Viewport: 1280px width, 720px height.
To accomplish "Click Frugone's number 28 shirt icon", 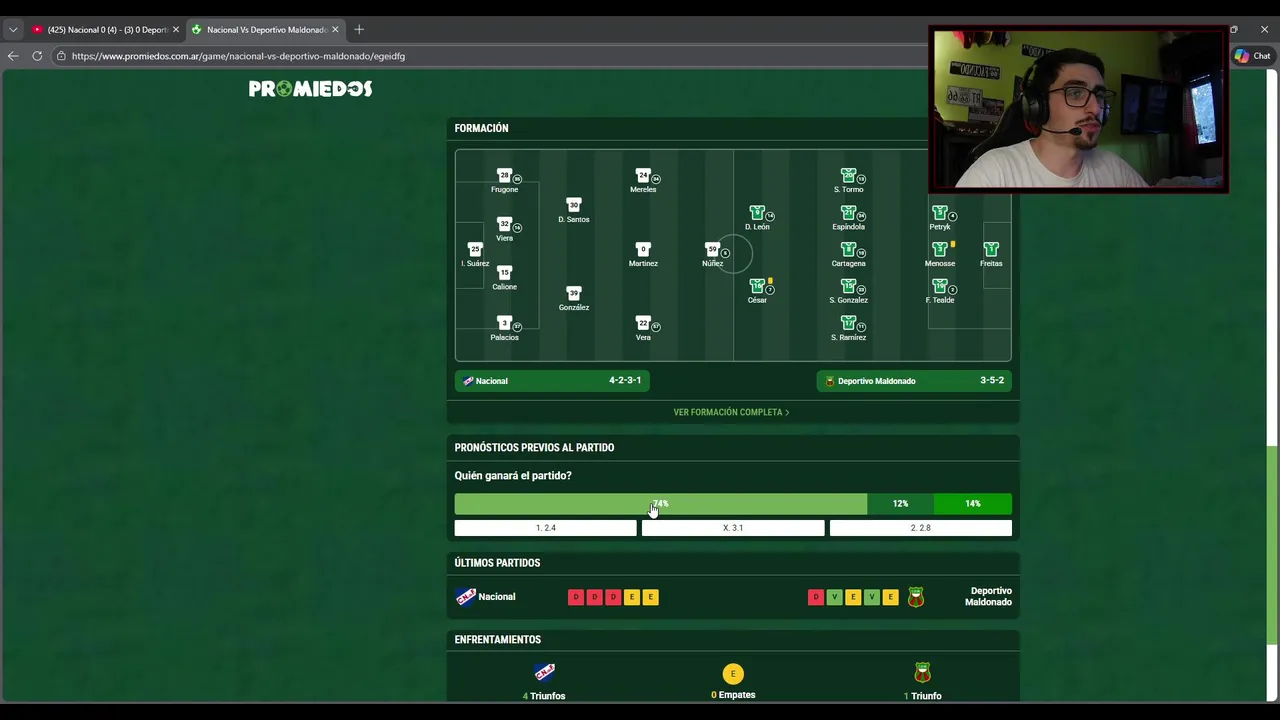I will point(504,175).
